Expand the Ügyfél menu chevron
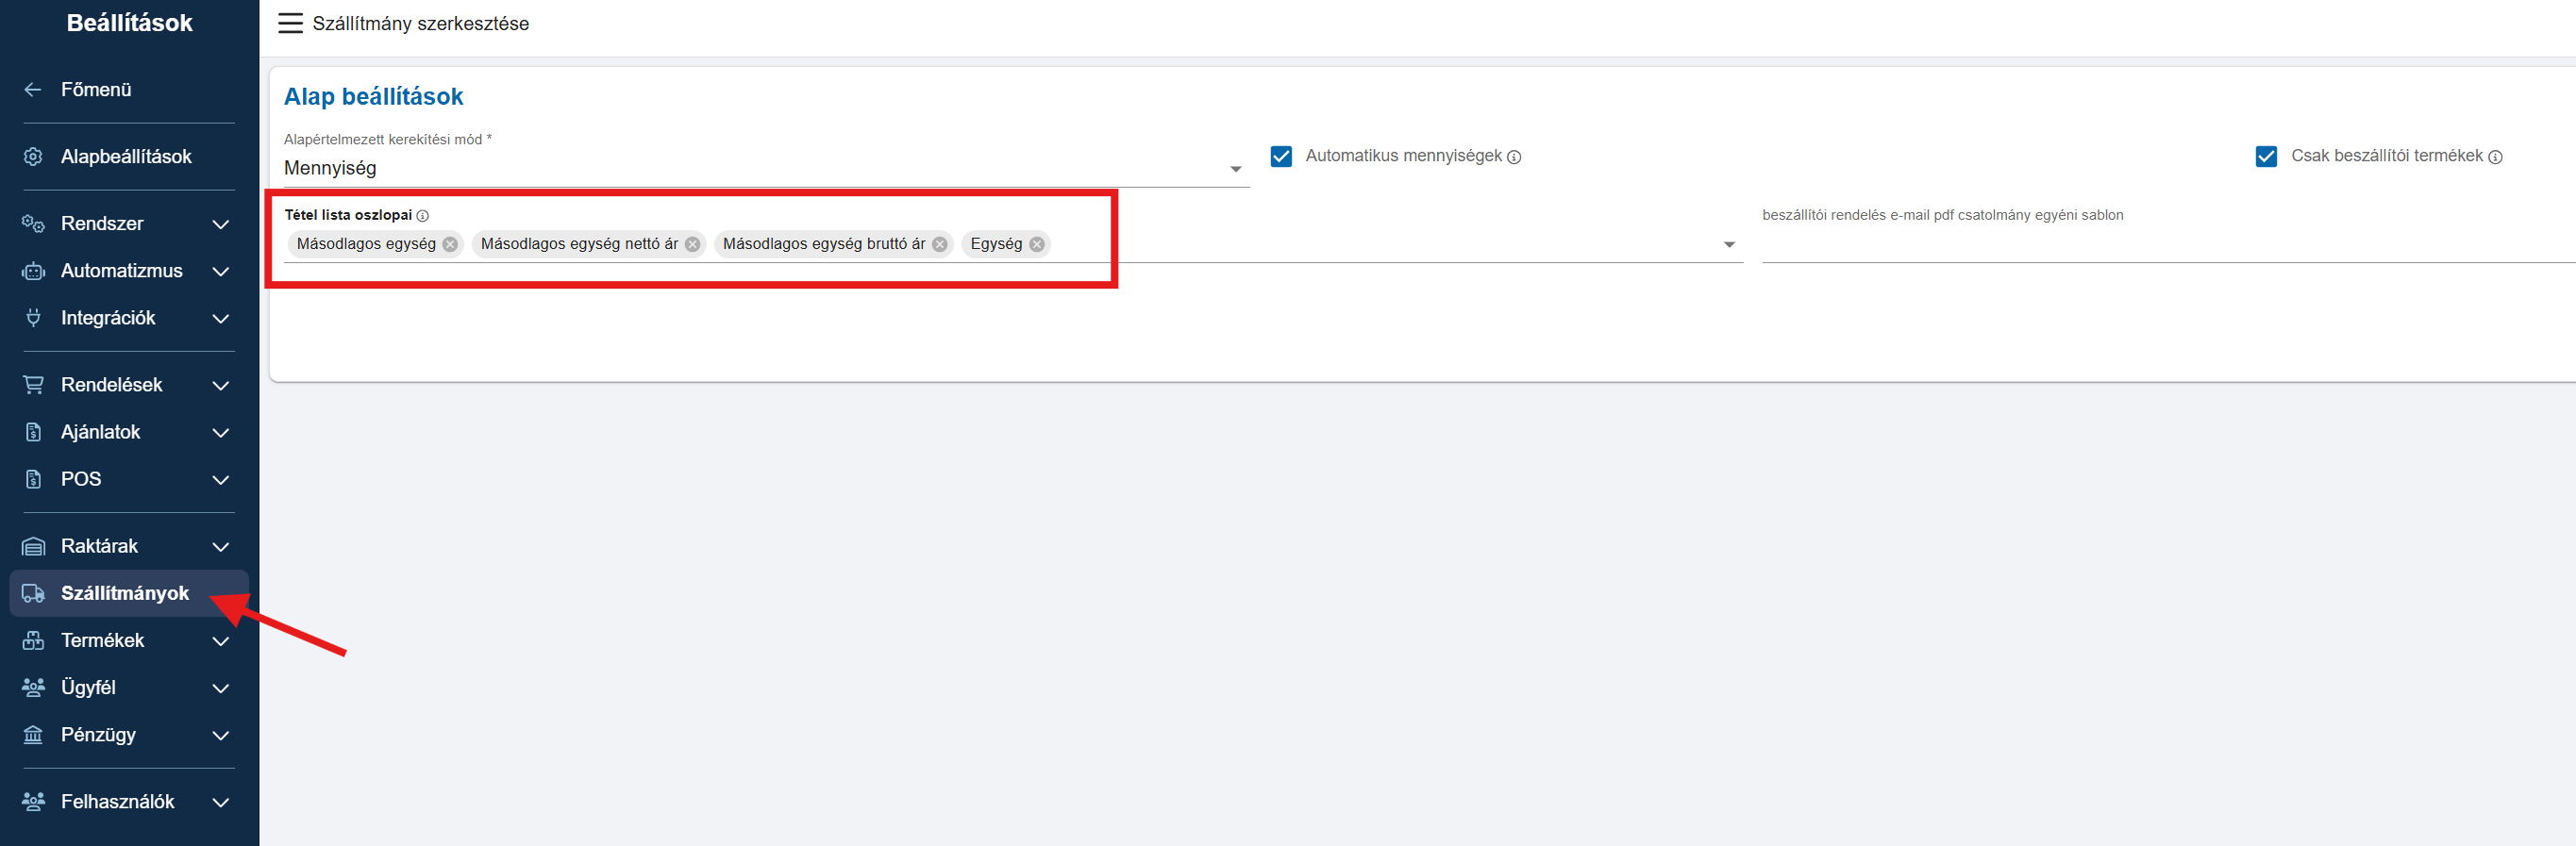2576x846 pixels. click(221, 688)
